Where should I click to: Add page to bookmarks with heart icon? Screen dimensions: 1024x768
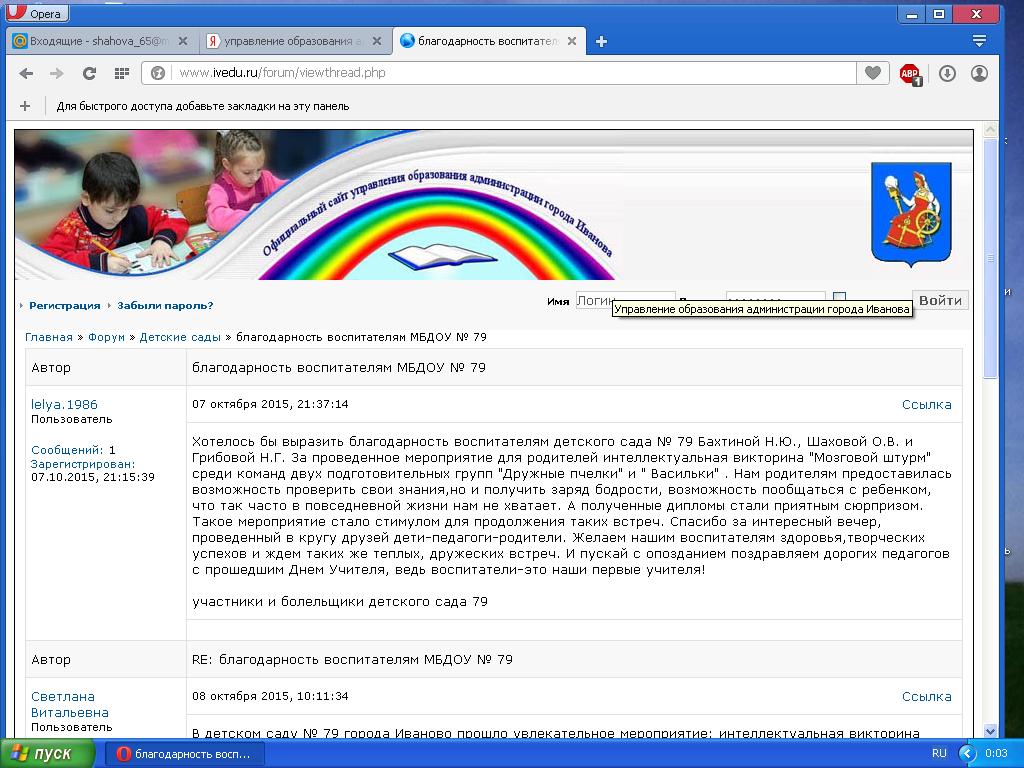pos(872,73)
